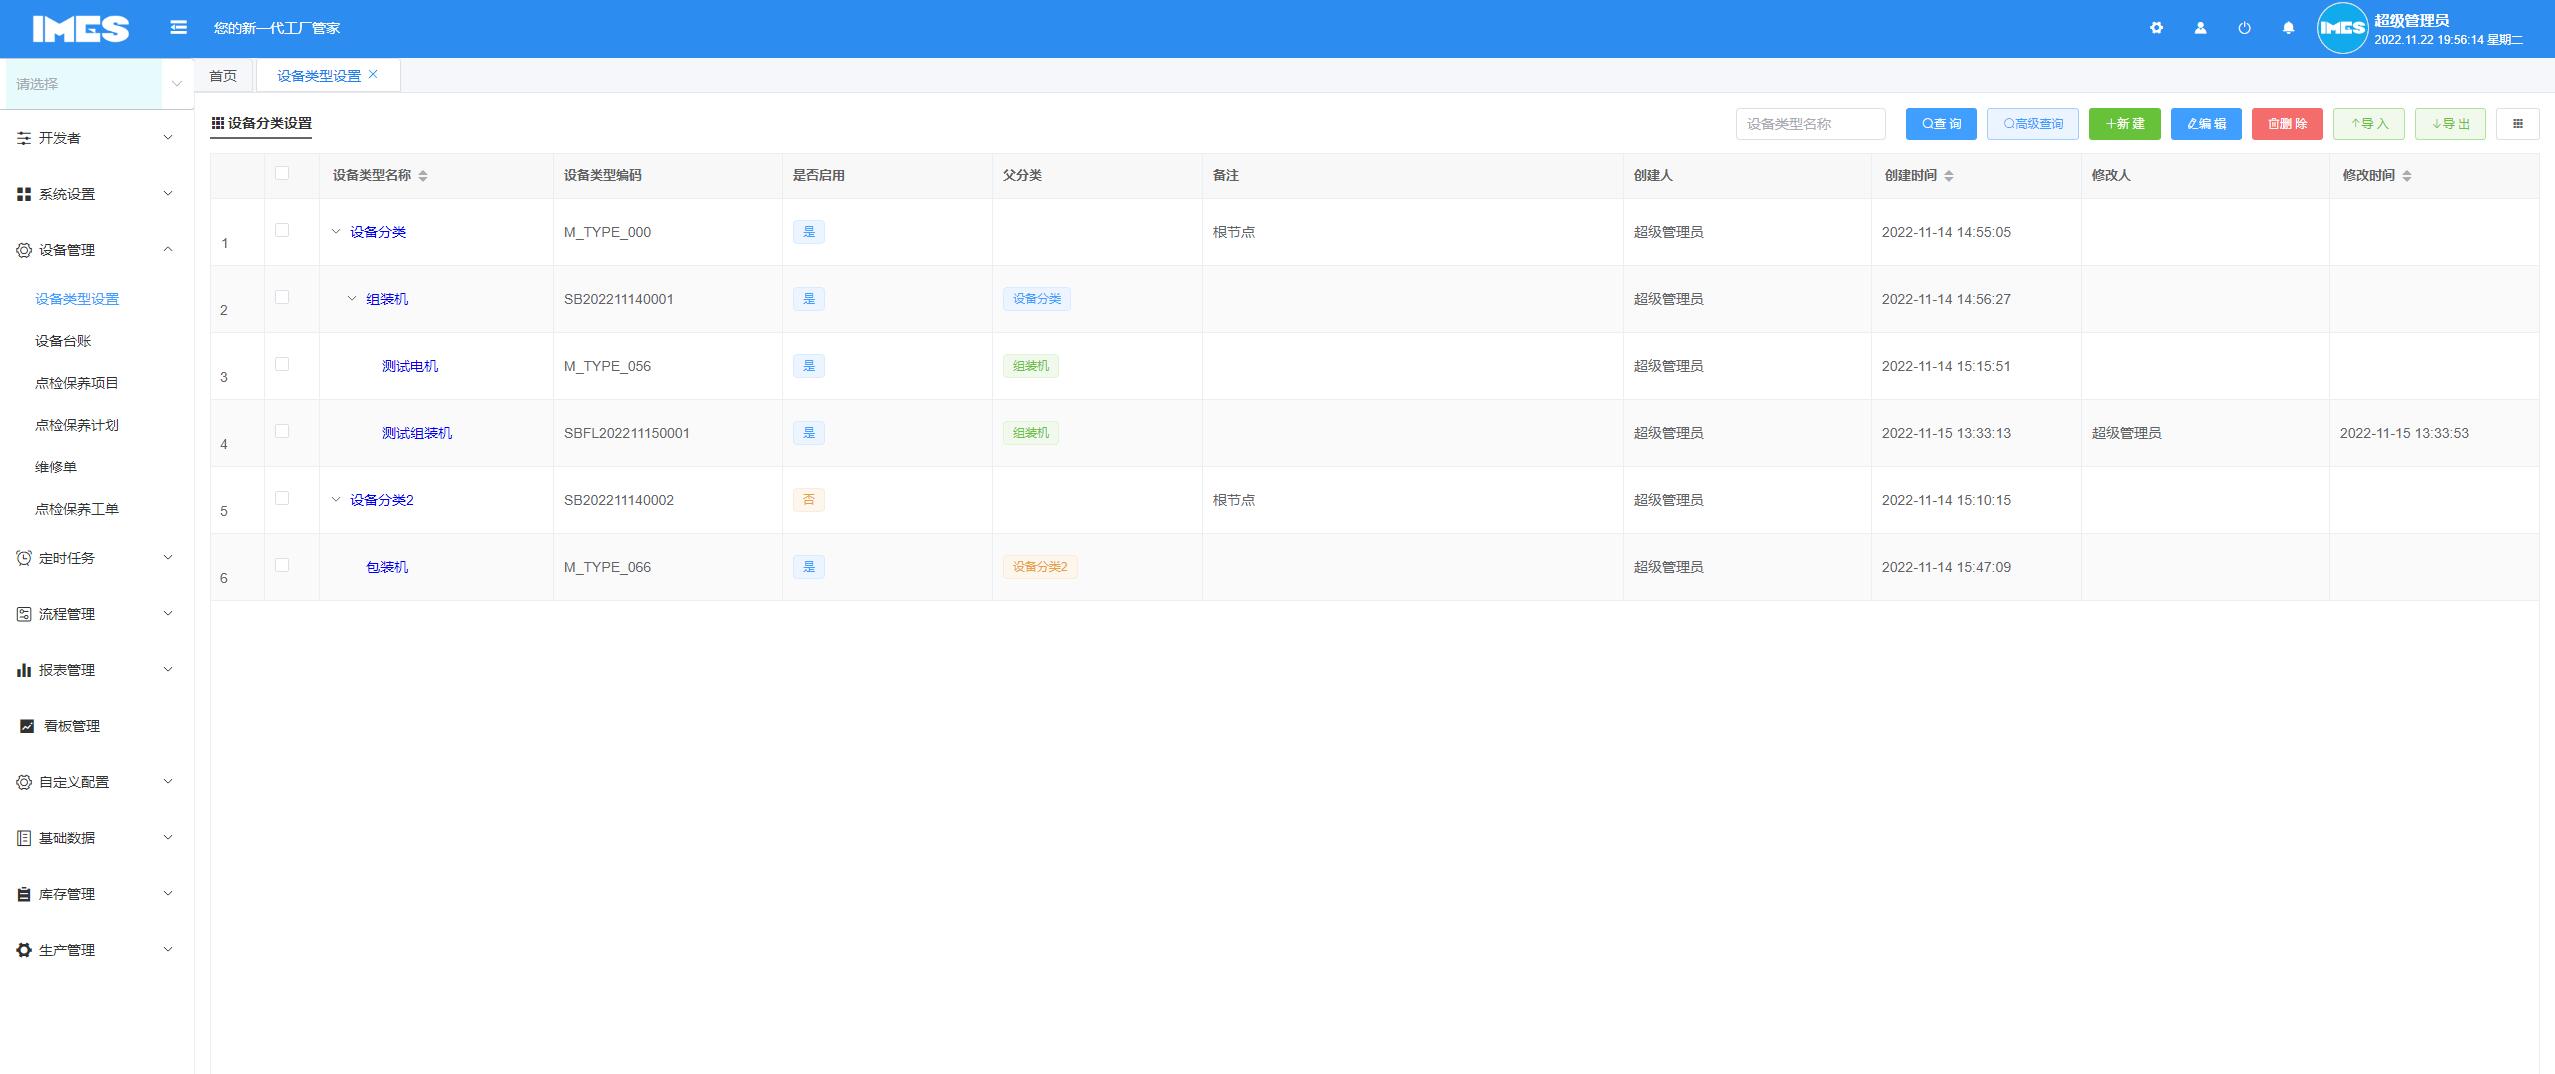Image resolution: width=2555 pixels, height=1074 pixels.
Task: Click the 库存管理 clipboard icon
Action: [24, 894]
